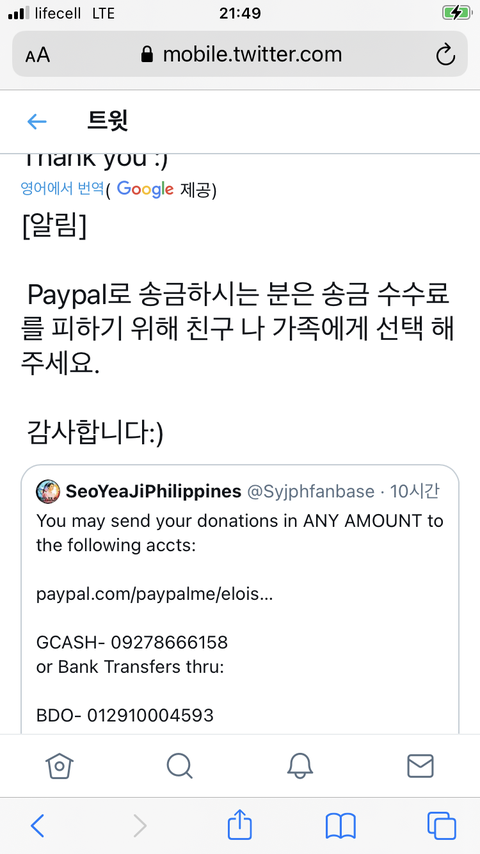The height and width of the screenshot is (854, 480).
Task: Open the AA reader text size menu
Action: [x=38, y=55]
